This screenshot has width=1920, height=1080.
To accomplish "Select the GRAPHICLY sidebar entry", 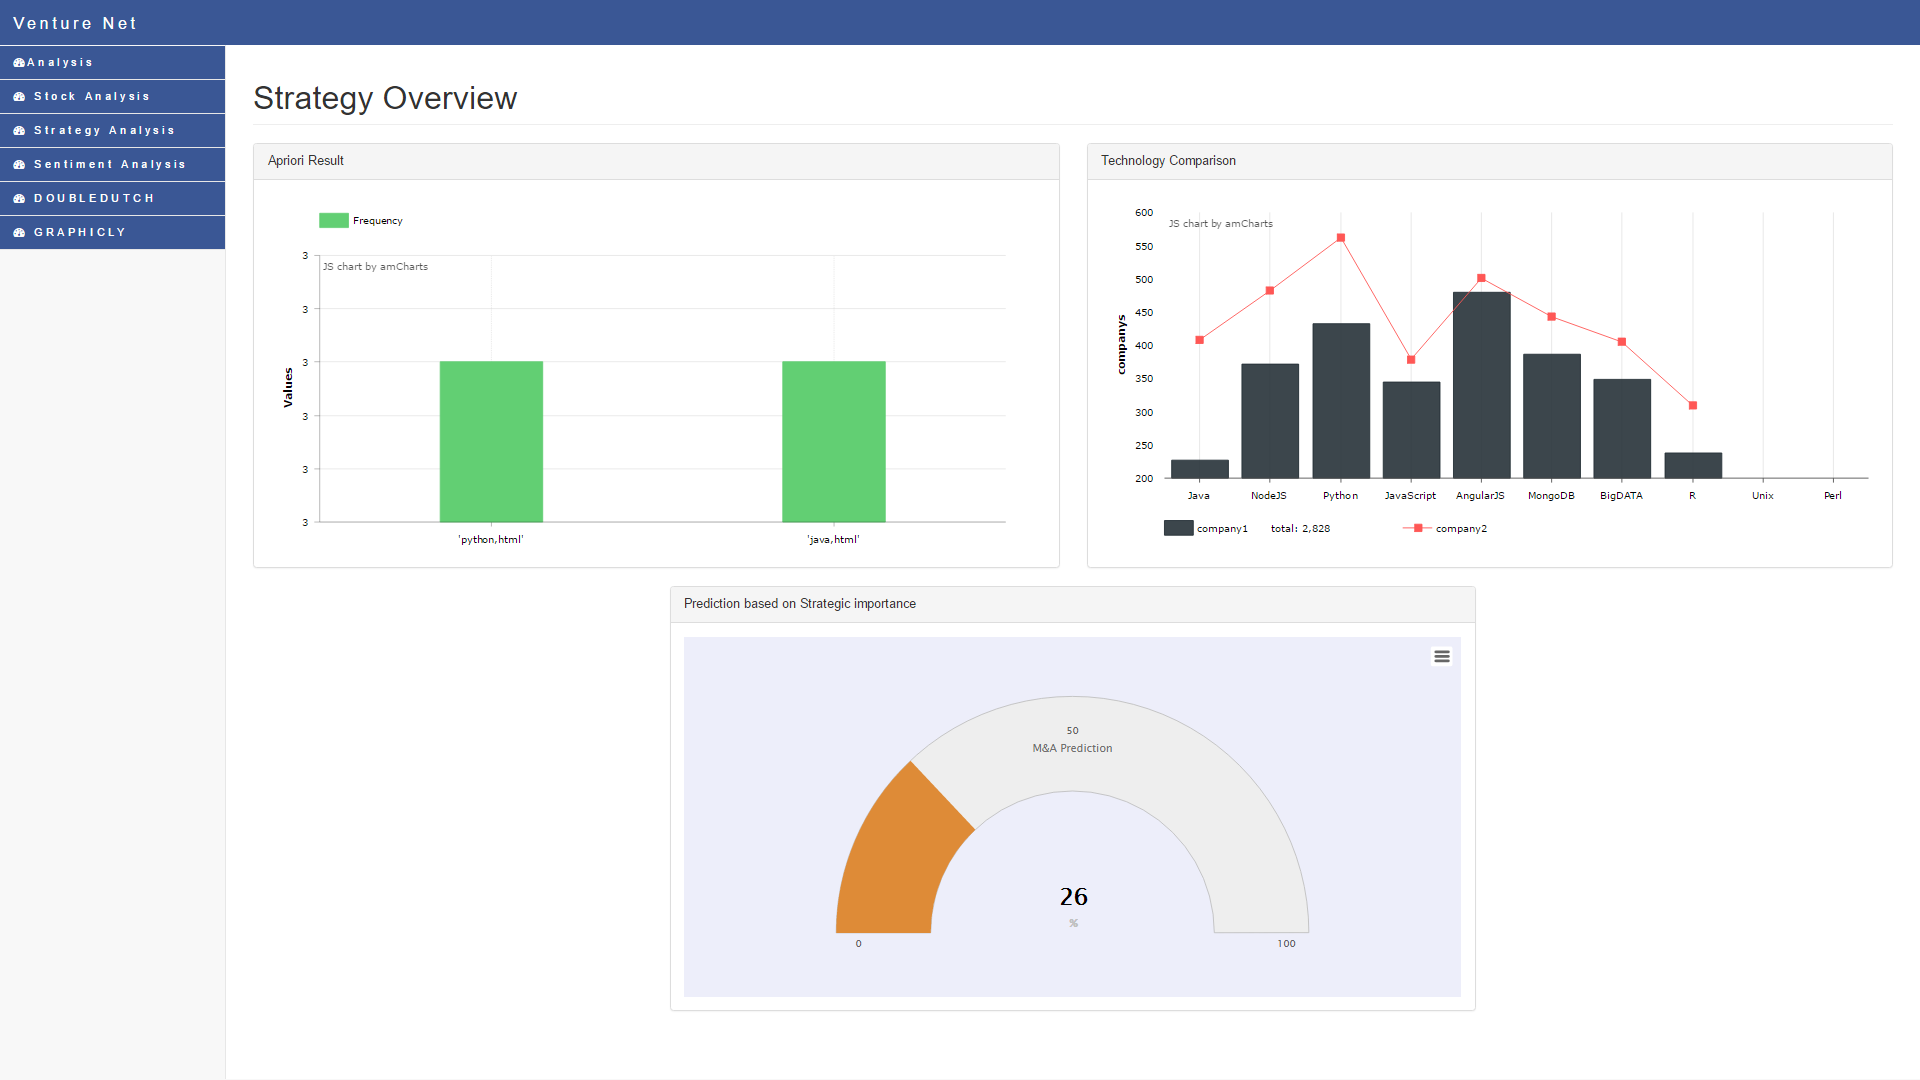I will pyautogui.click(x=80, y=233).
